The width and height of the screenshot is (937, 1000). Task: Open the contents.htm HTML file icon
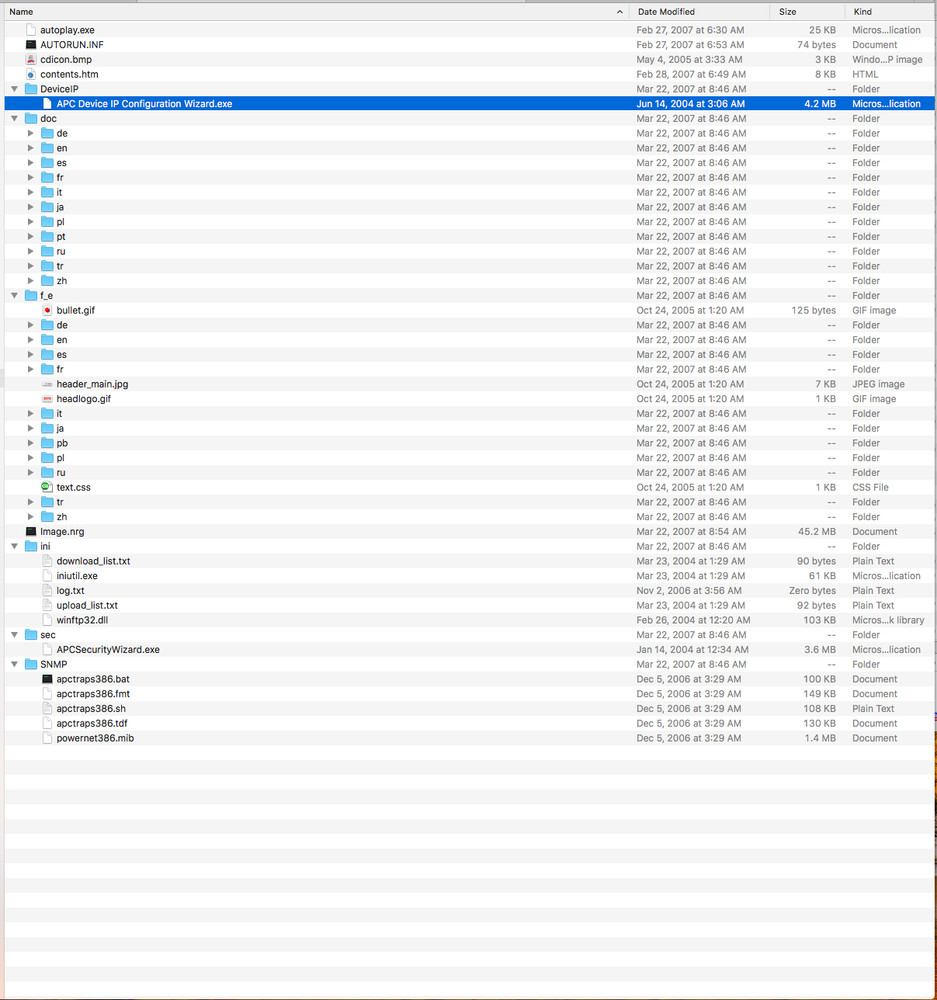(32, 74)
